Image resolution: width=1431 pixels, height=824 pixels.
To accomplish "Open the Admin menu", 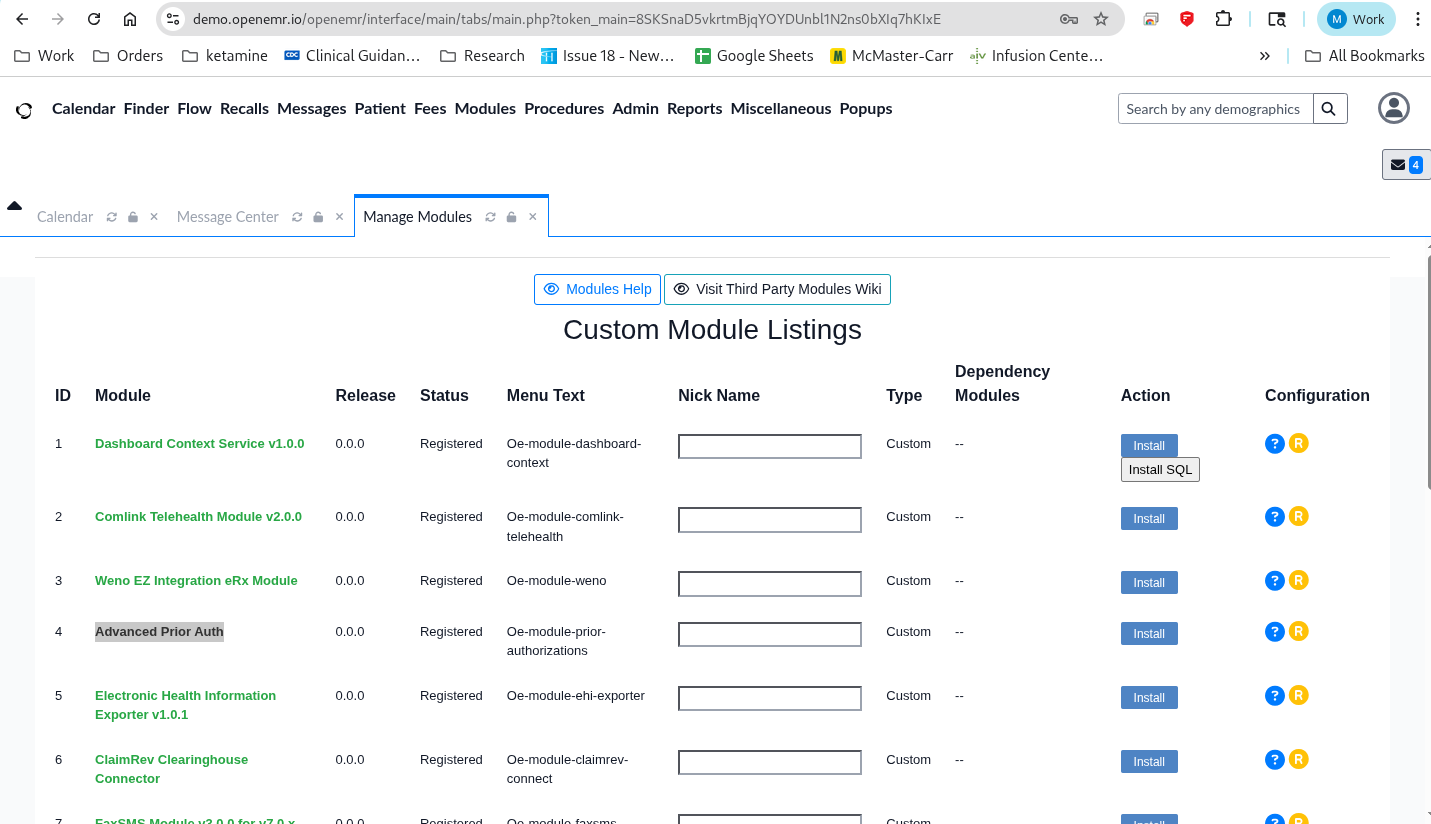I will [635, 109].
